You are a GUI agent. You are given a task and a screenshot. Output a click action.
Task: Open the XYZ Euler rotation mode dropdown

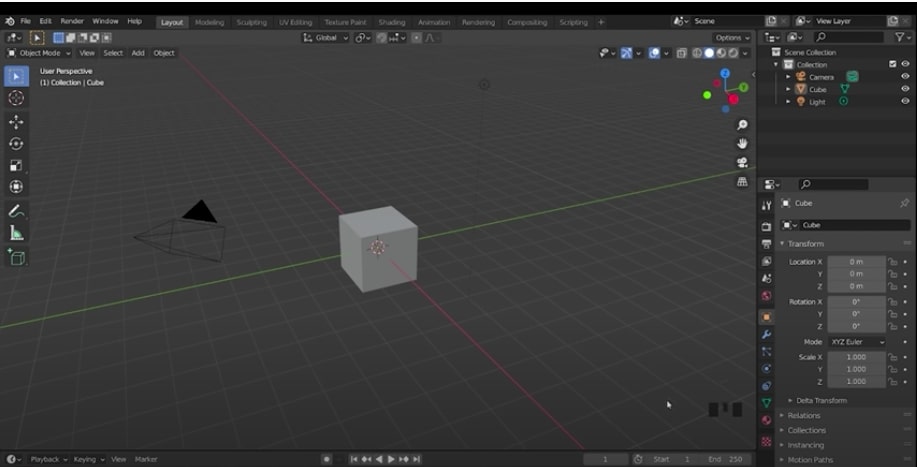(857, 342)
